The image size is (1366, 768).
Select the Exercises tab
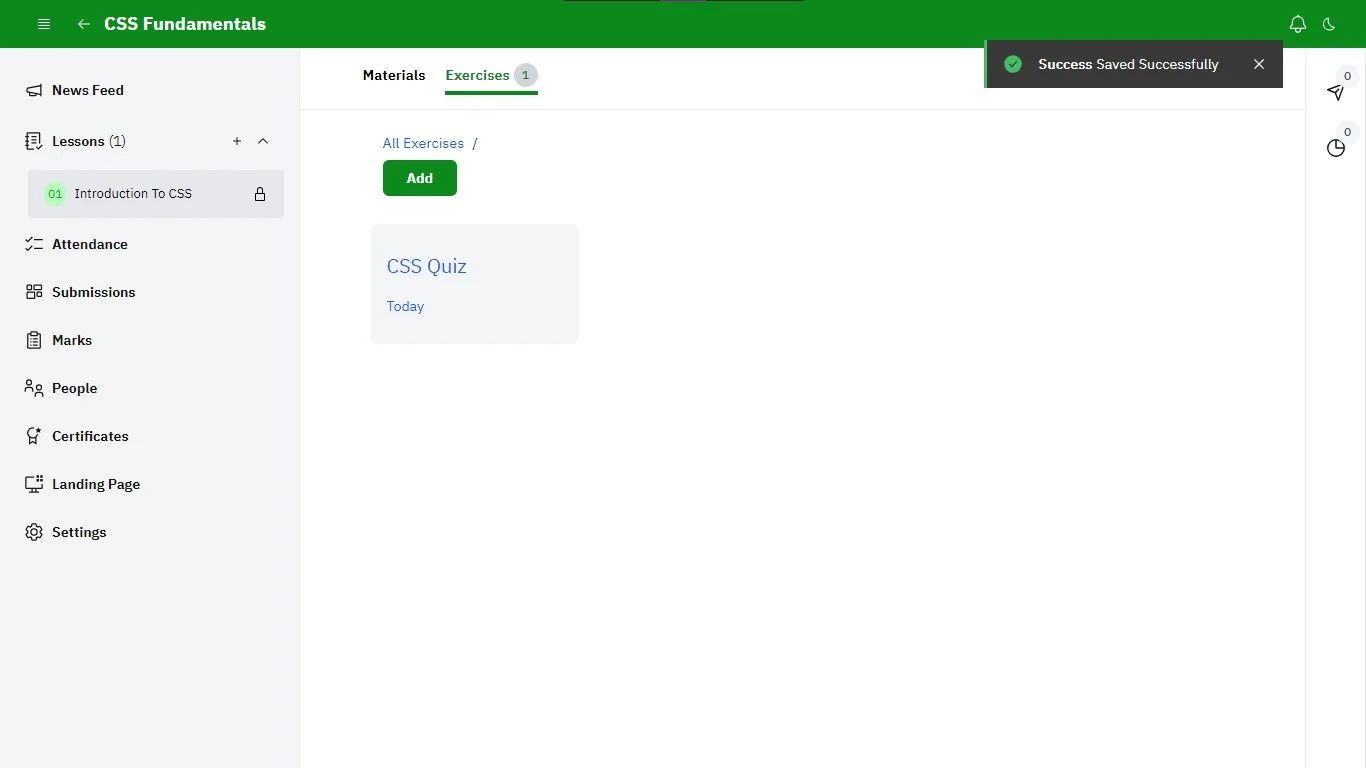[478, 75]
